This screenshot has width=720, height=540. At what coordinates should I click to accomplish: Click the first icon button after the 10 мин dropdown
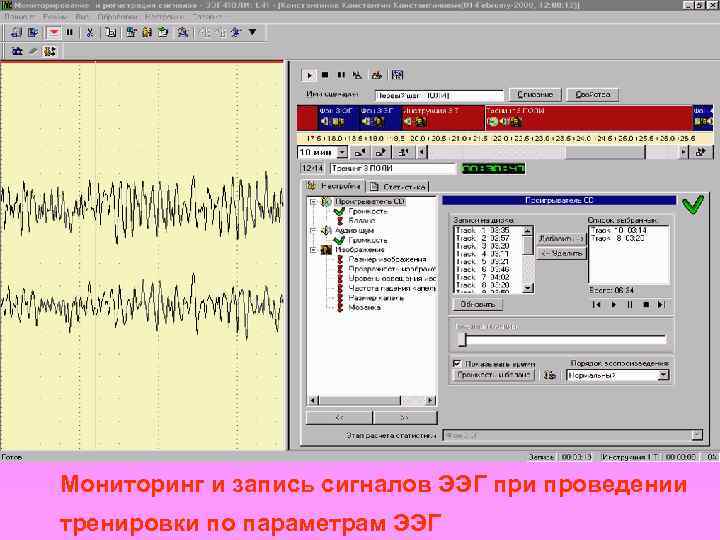360,152
